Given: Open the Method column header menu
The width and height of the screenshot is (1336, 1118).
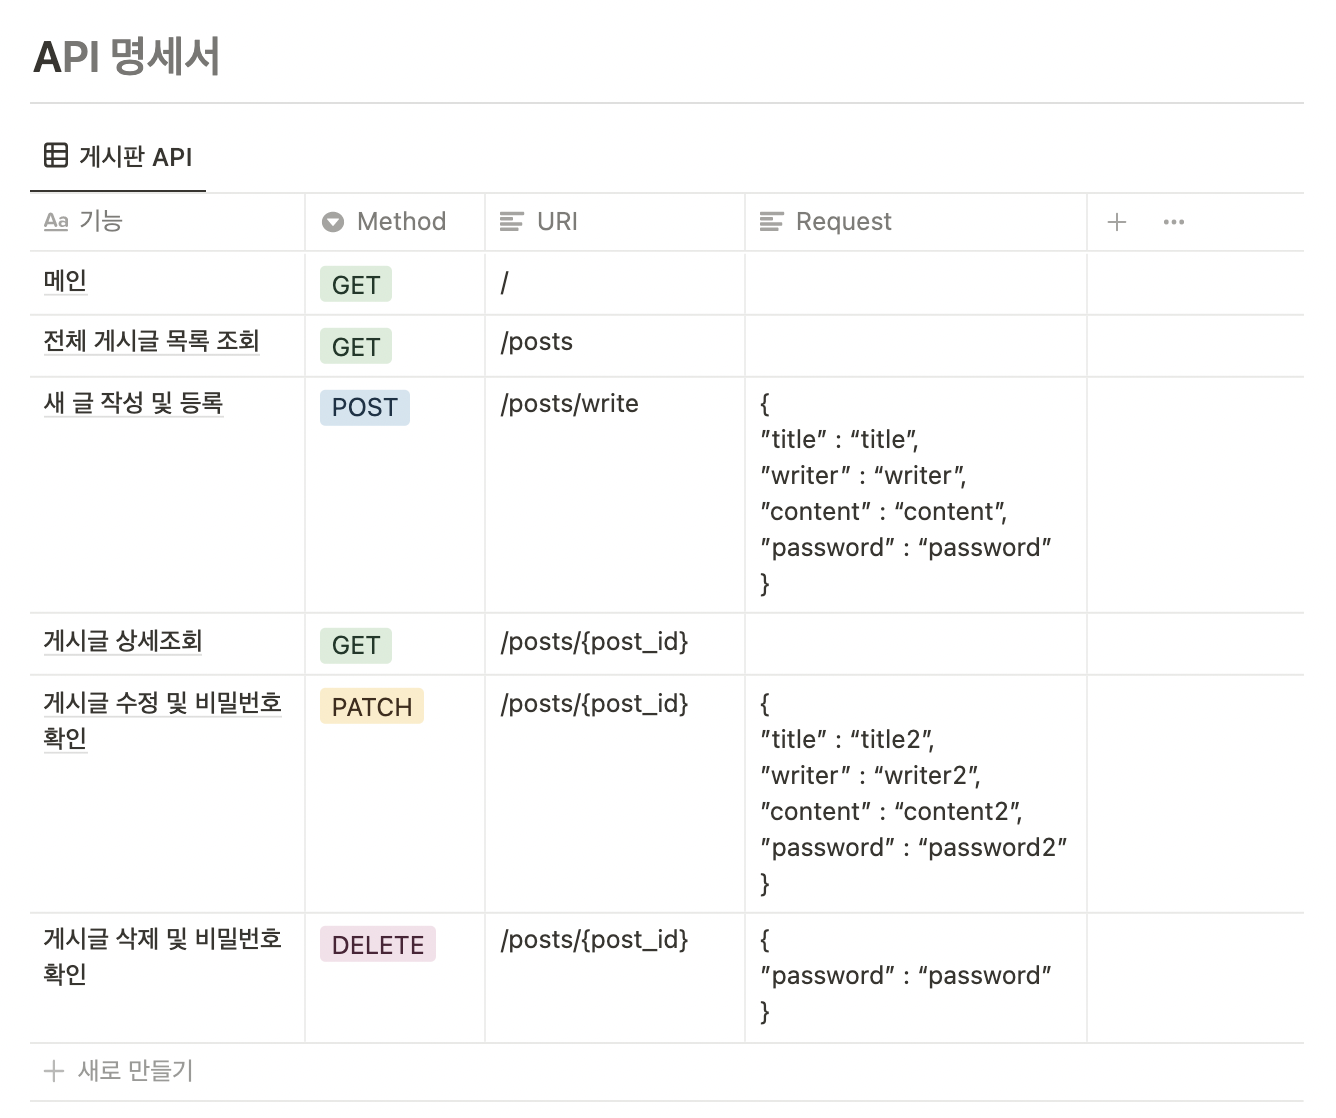Looking at the screenshot, I should [395, 222].
